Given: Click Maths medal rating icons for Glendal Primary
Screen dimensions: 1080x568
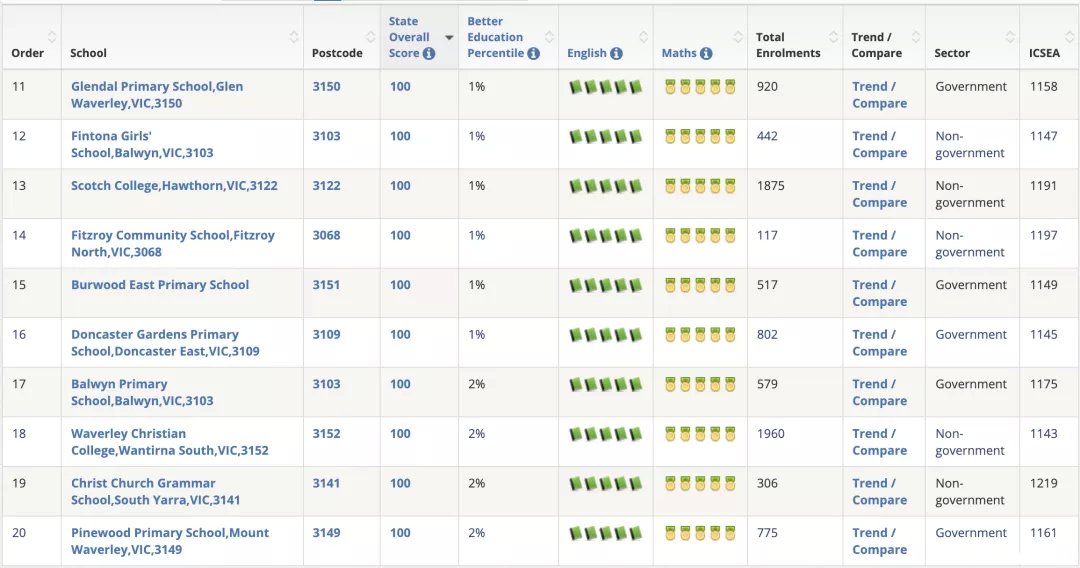Looking at the screenshot, I should point(700,87).
